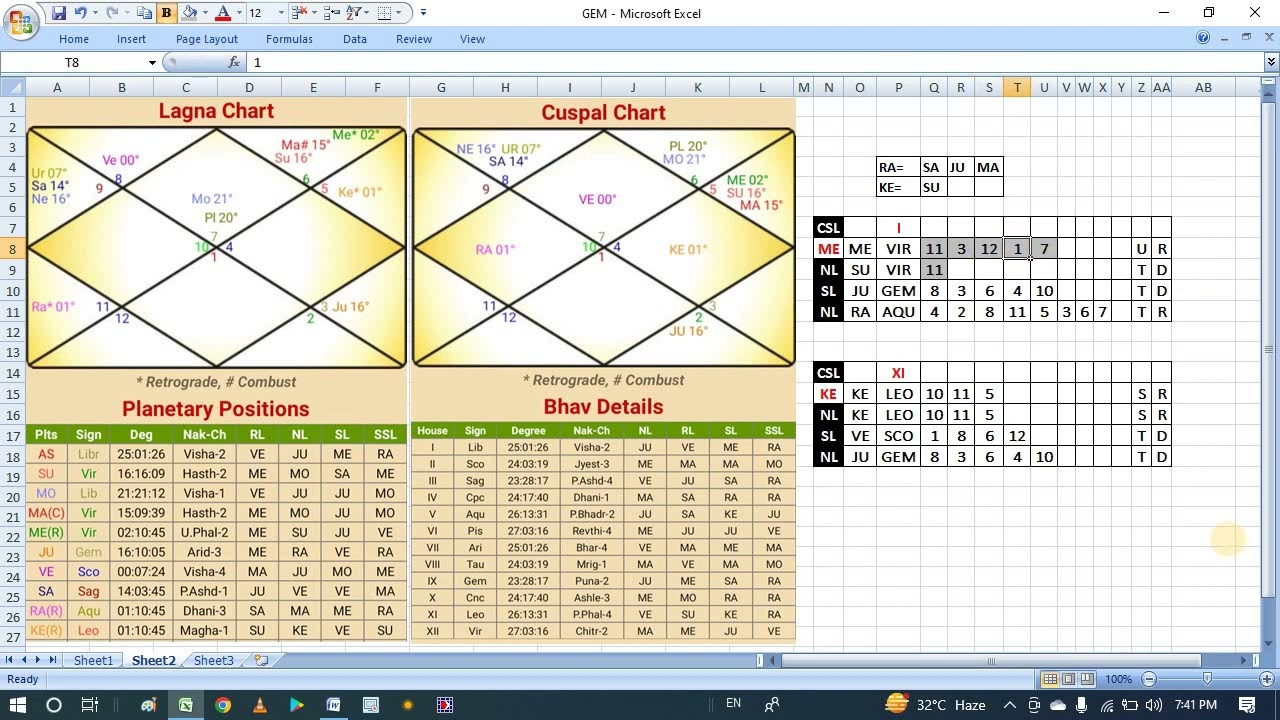The width and height of the screenshot is (1280, 720).
Task: Open the notifications center icon
Action: tap(1247, 705)
